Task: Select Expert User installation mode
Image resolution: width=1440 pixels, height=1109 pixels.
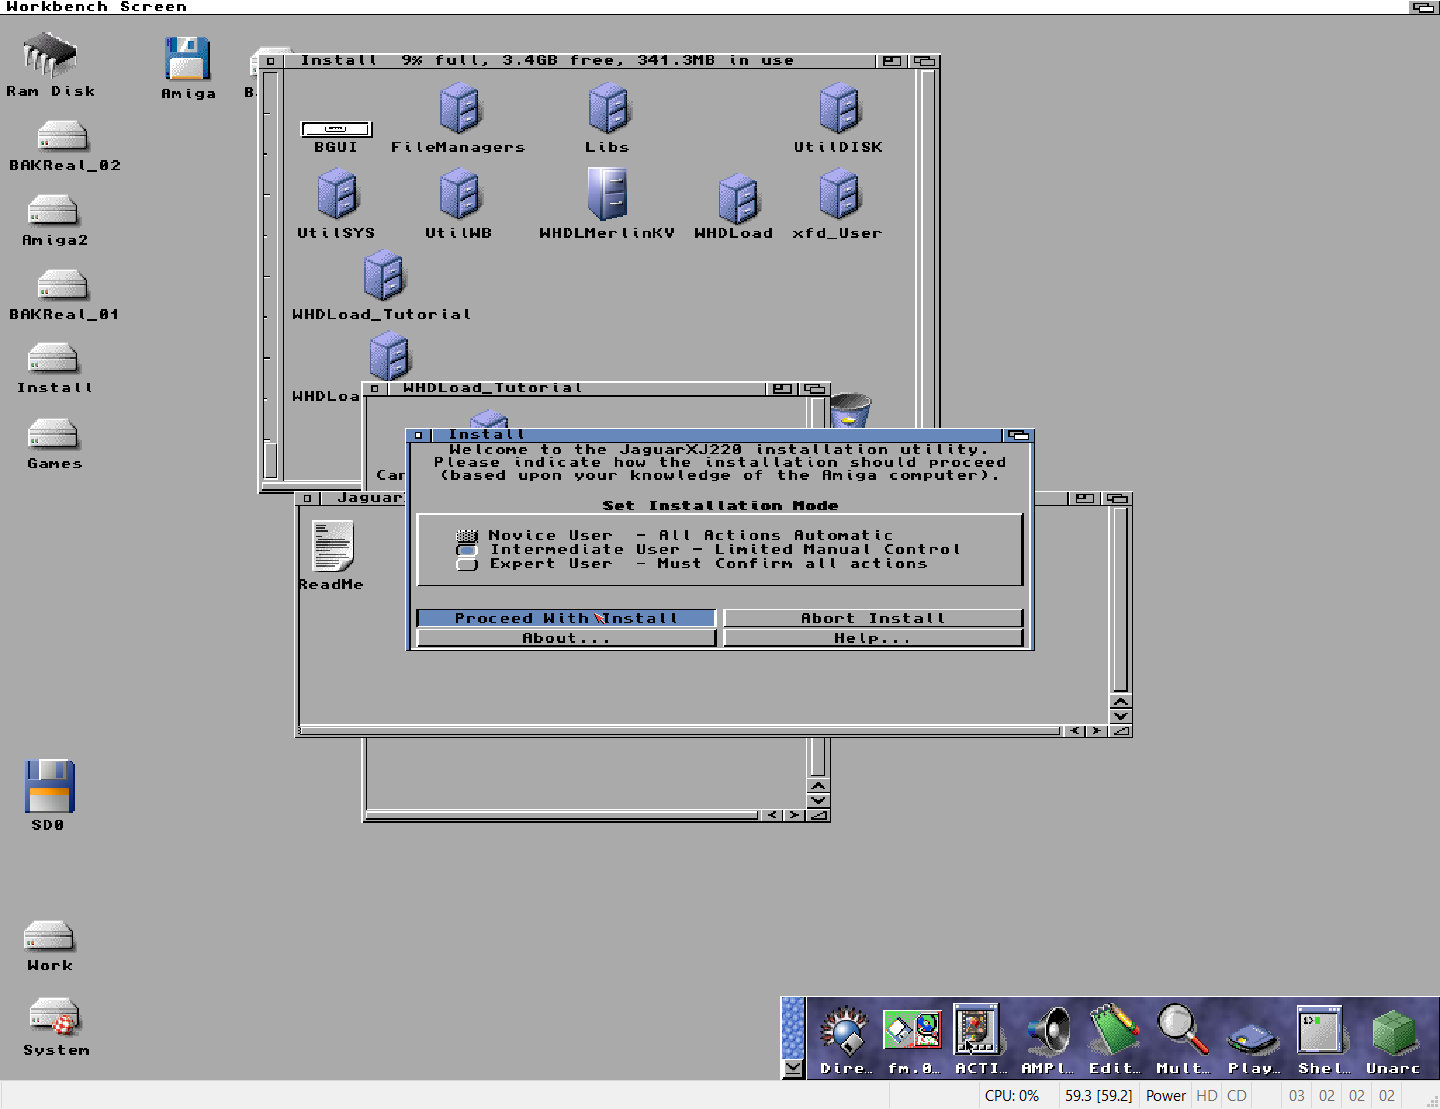Action: [x=467, y=564]
